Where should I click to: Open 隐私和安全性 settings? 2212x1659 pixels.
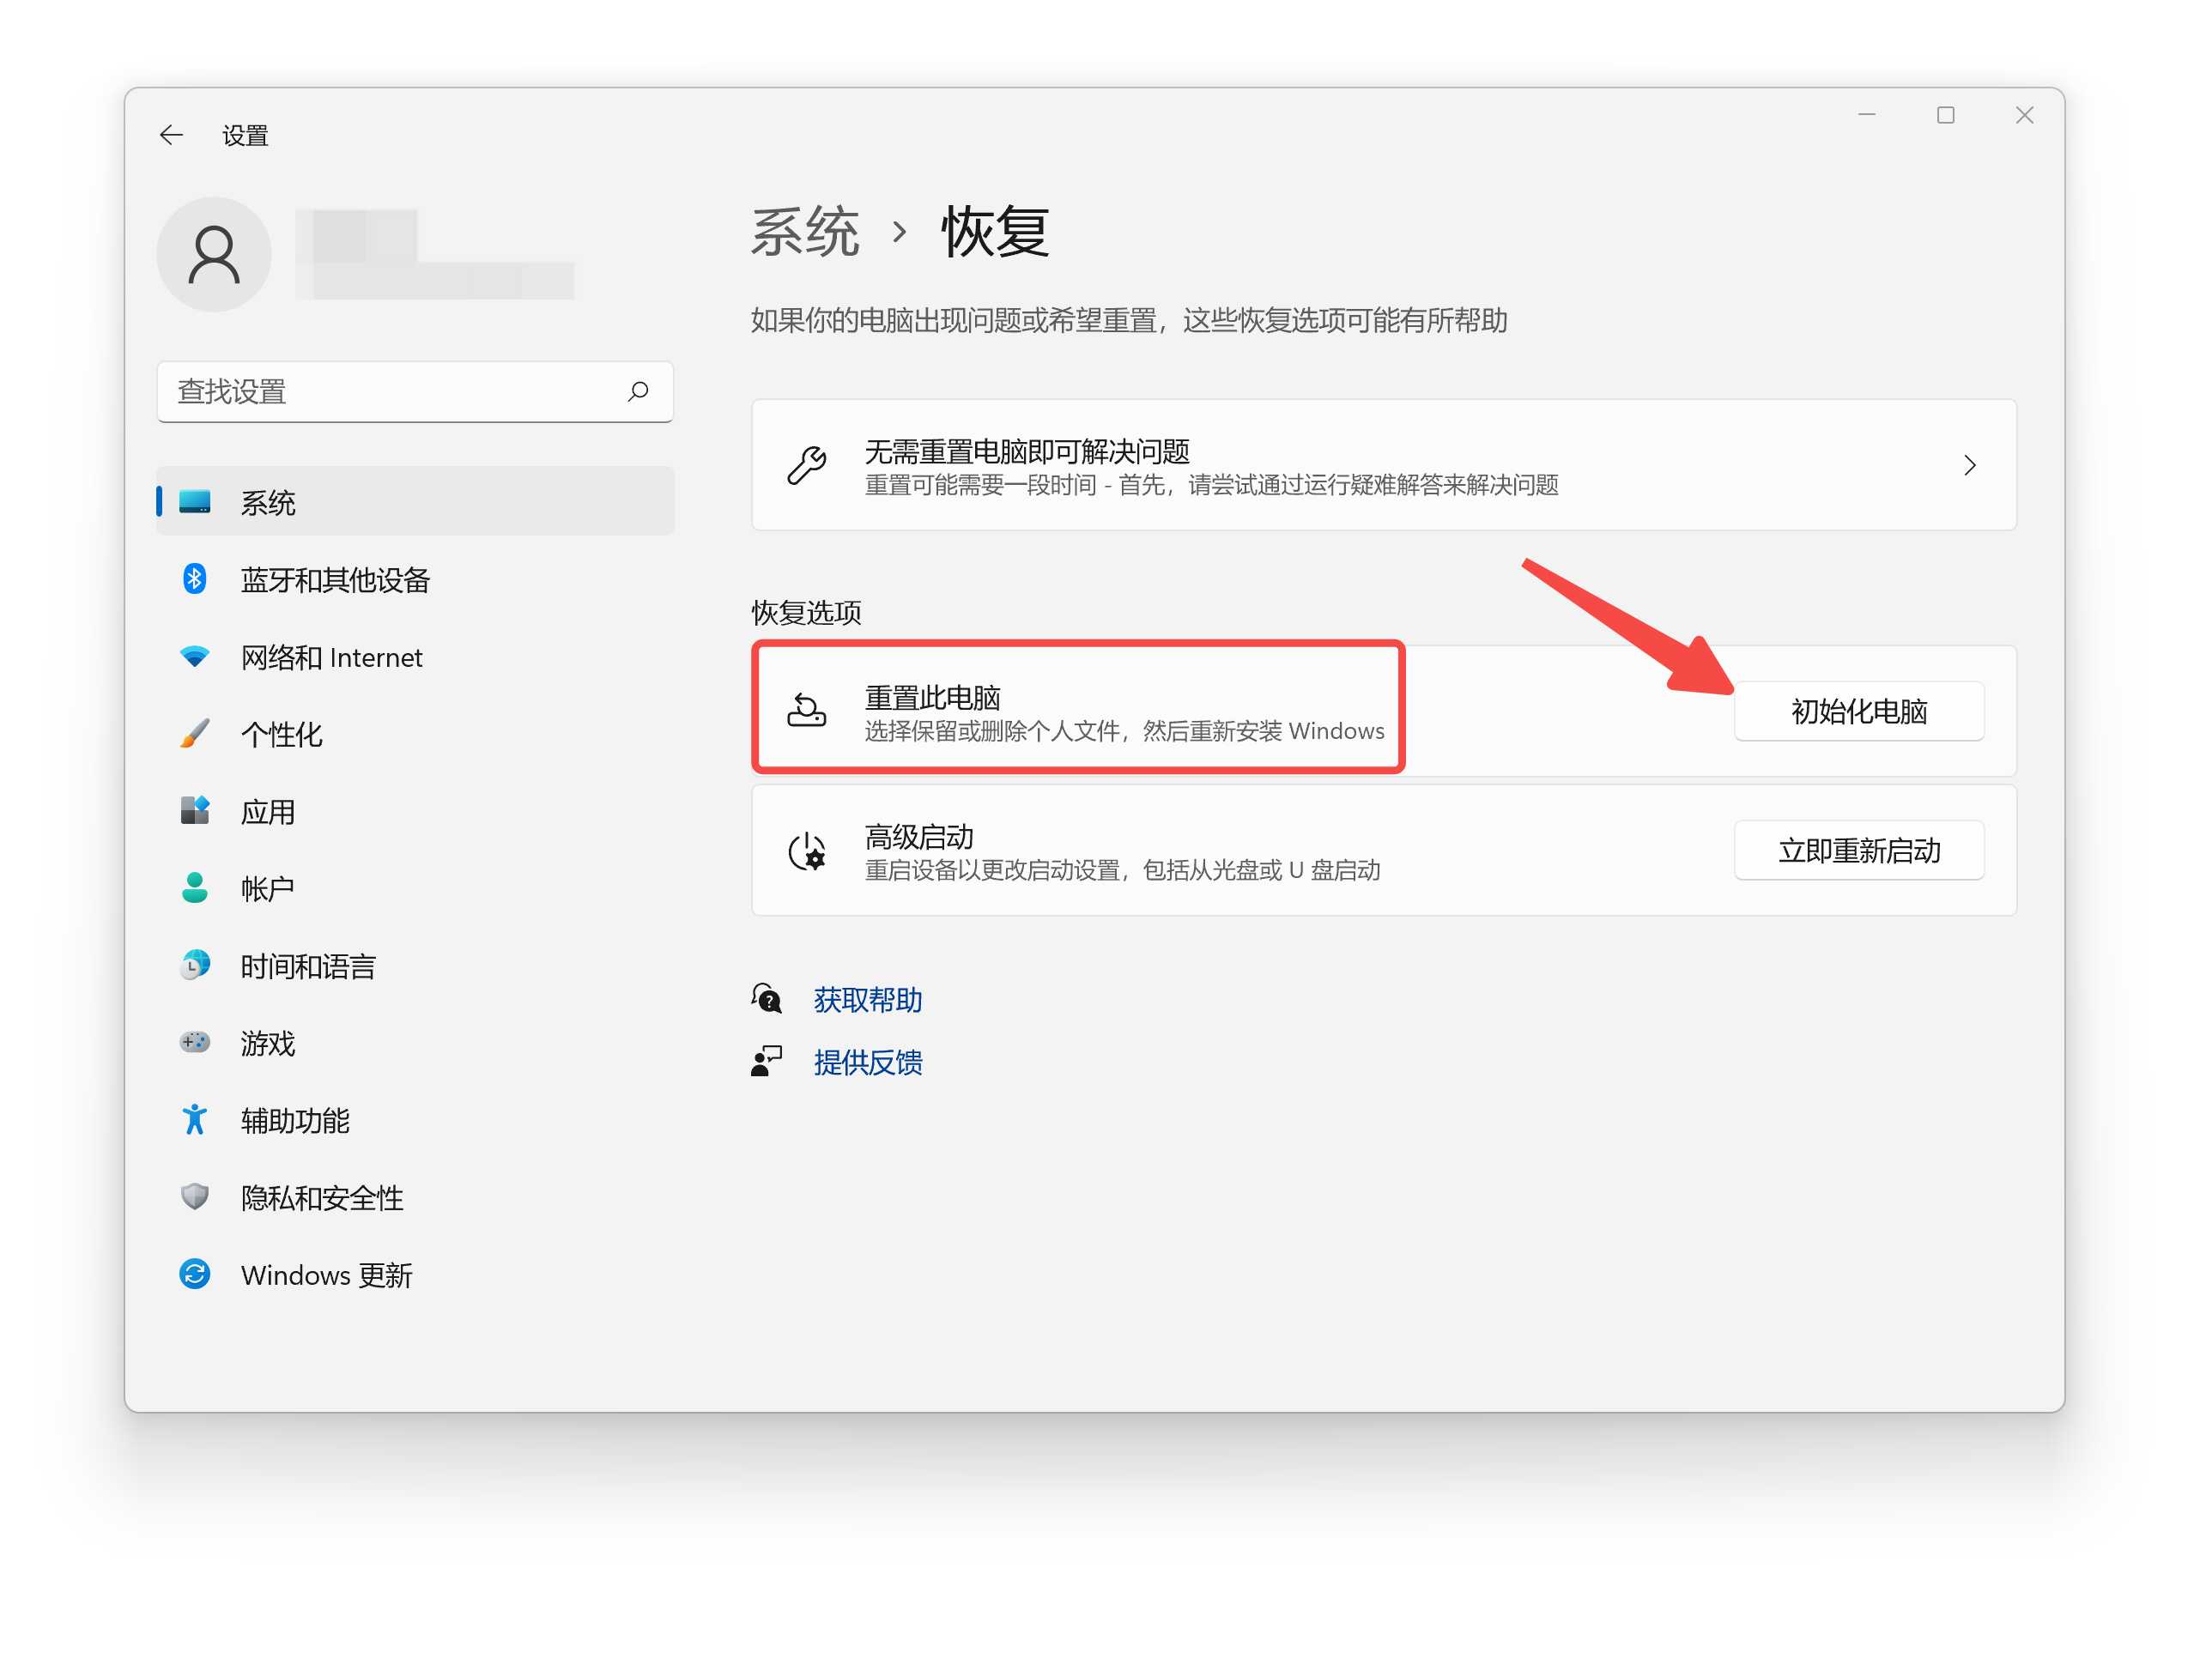[415, 1197]
